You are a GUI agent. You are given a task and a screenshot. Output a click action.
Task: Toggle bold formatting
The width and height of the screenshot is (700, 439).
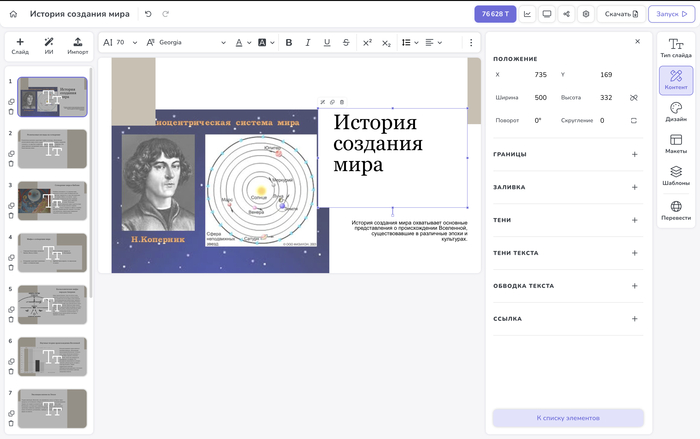289,42
